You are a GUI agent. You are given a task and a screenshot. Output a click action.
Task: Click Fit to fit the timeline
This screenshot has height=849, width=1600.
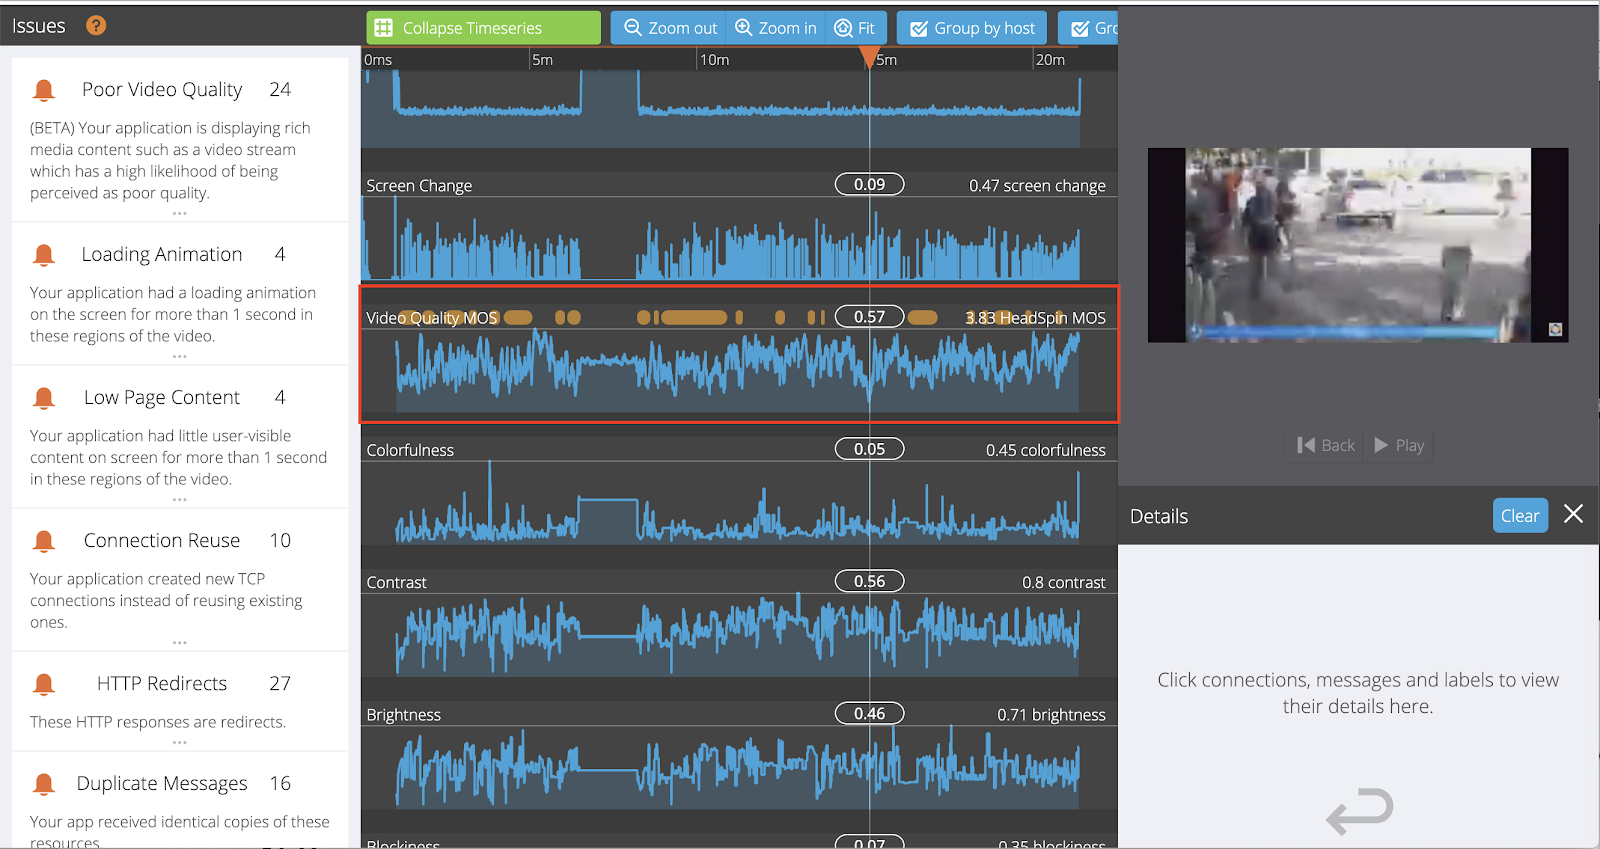tap(855, 28)
